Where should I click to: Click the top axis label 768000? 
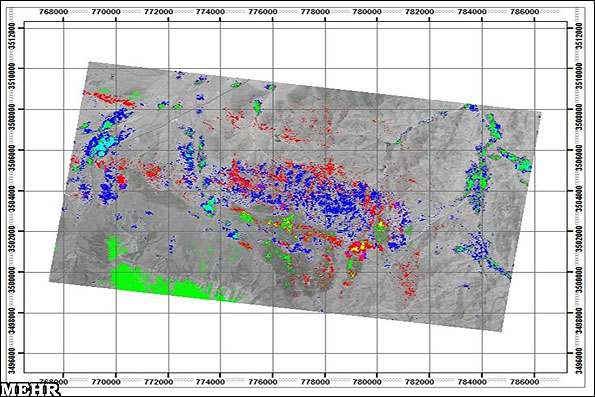click(54, 12)
